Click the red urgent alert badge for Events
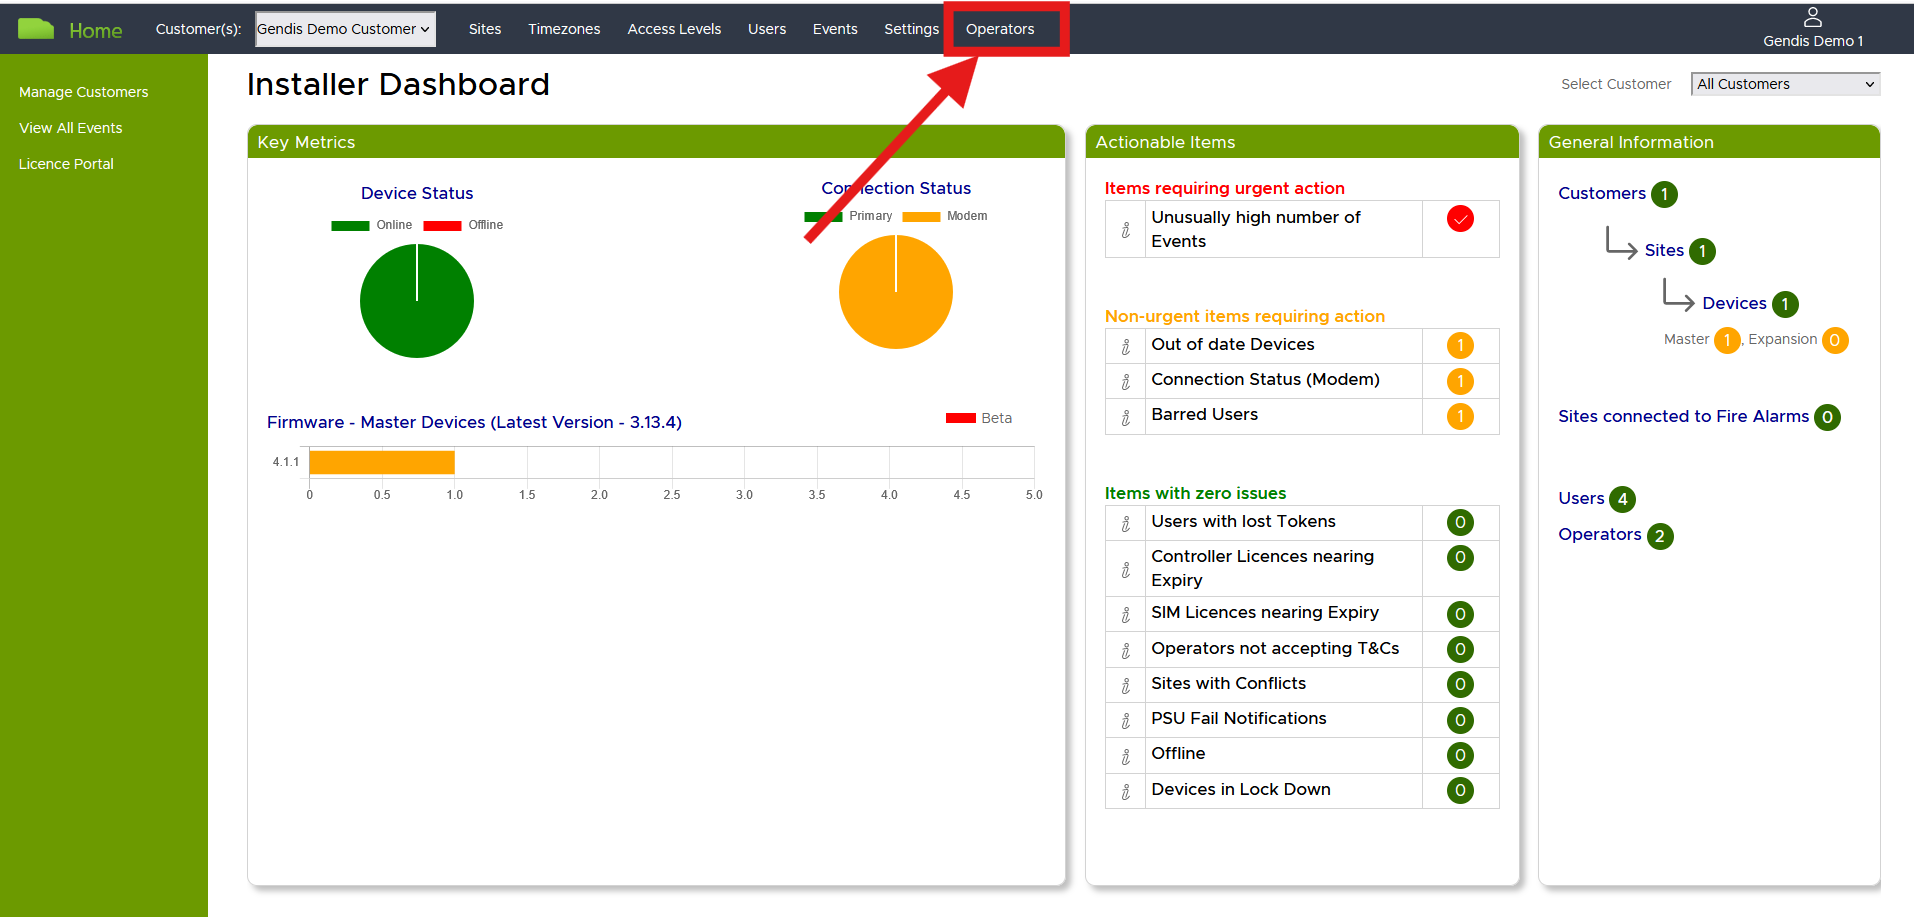Image resolution: width=1914 pixels, height=917 pixels. point(1459,219)
